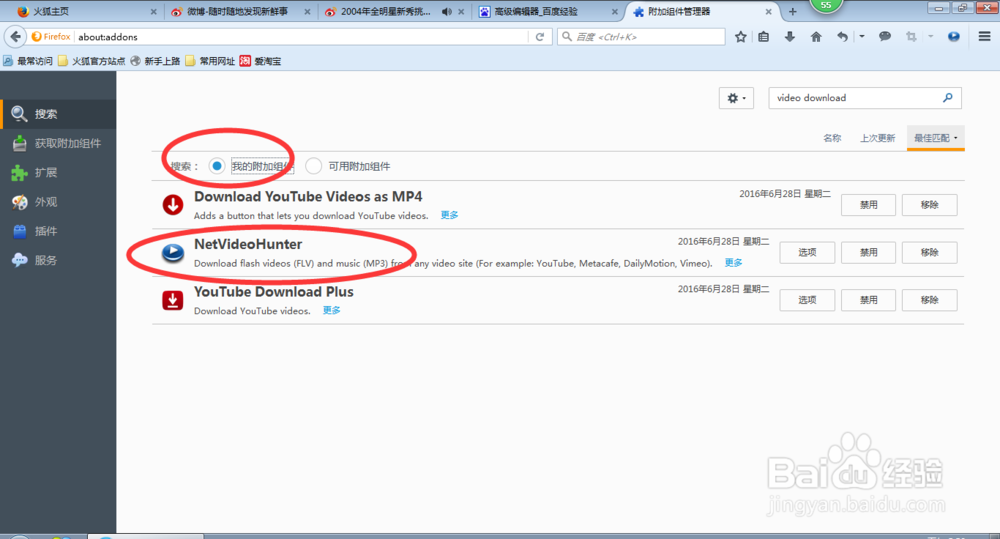1000x539 pixels.
Task: Switch to 高级编辑器_百度经验 tab
Action: 548,11
